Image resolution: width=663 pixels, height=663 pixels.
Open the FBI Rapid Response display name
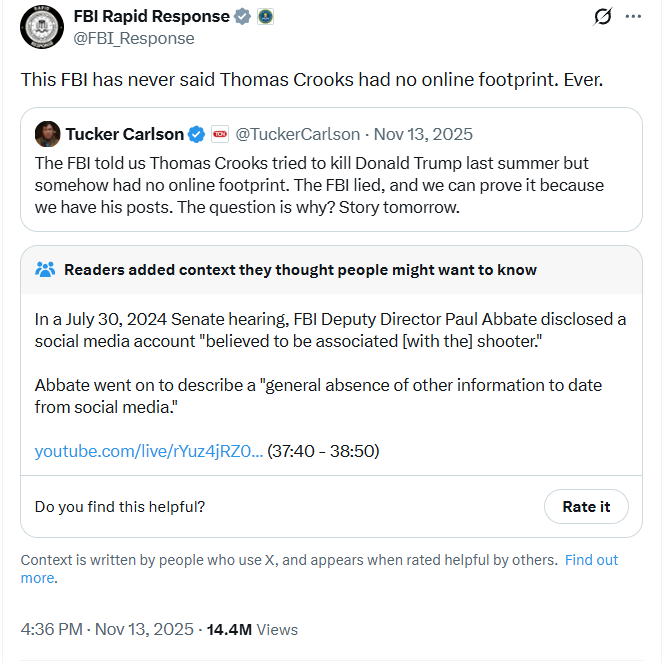pyautogui.click(x=151, y=17)
